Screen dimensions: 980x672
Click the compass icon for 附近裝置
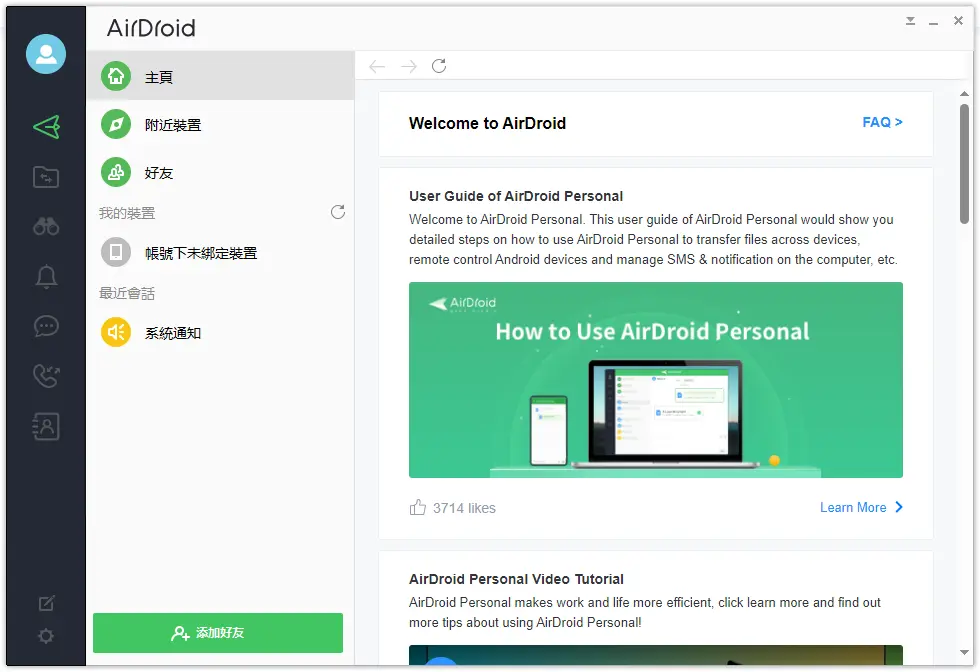116,124
